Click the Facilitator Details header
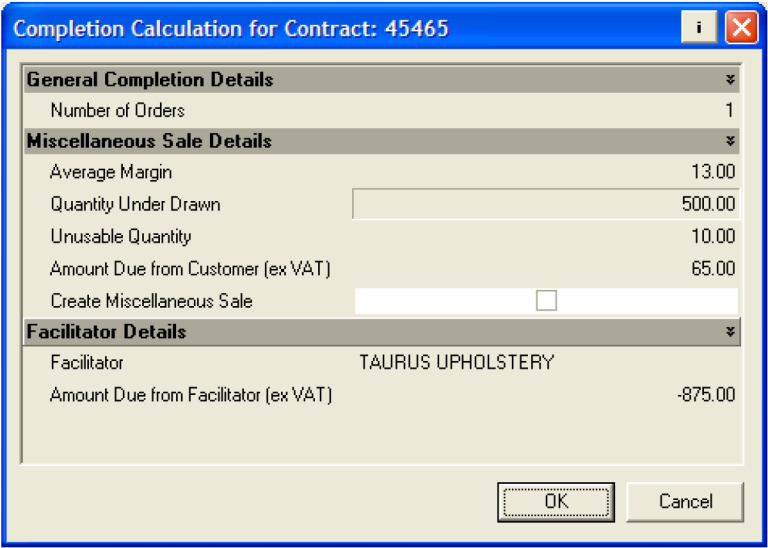This screenshot has width=768, height=548. click(x=107, y=332)
